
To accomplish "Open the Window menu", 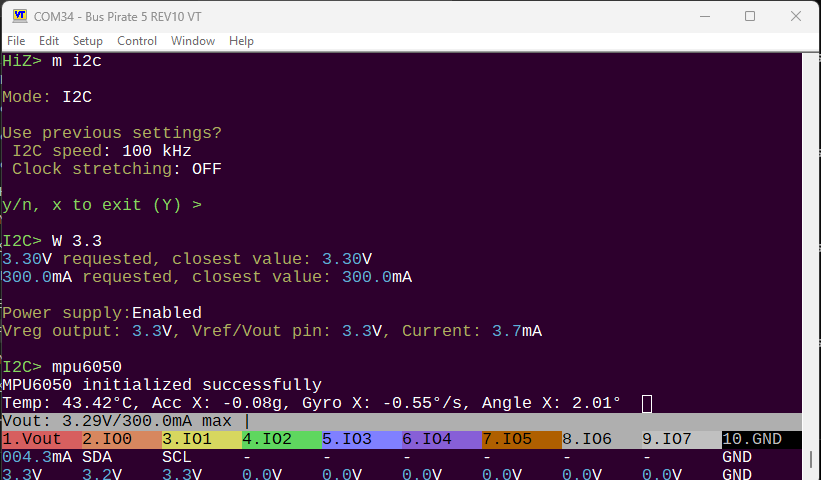I will [193, 41].
